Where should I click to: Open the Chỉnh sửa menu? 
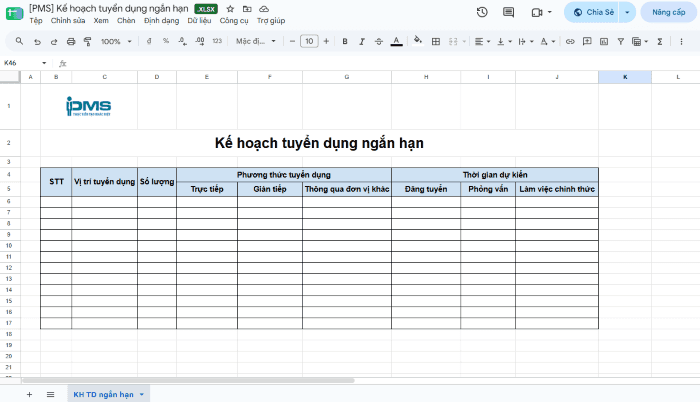pos(68,21)
